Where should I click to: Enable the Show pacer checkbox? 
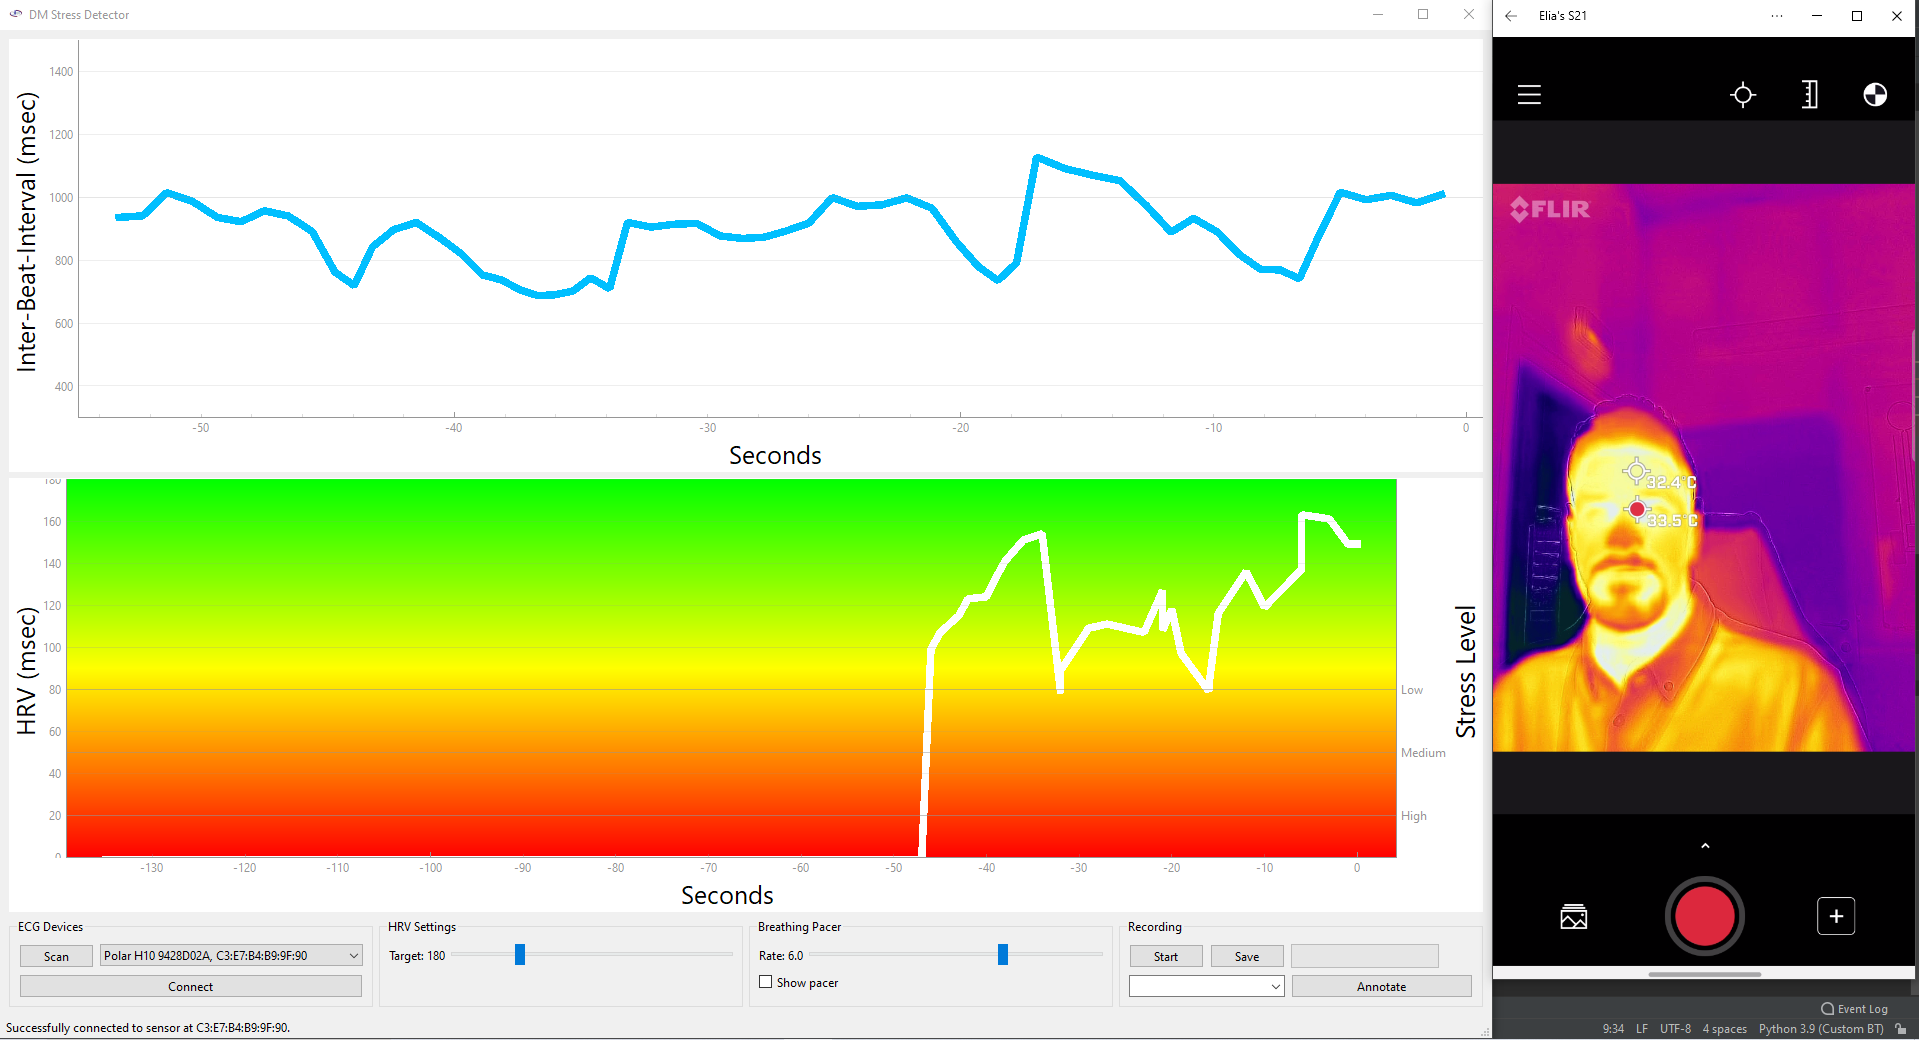tap(766, 982)
